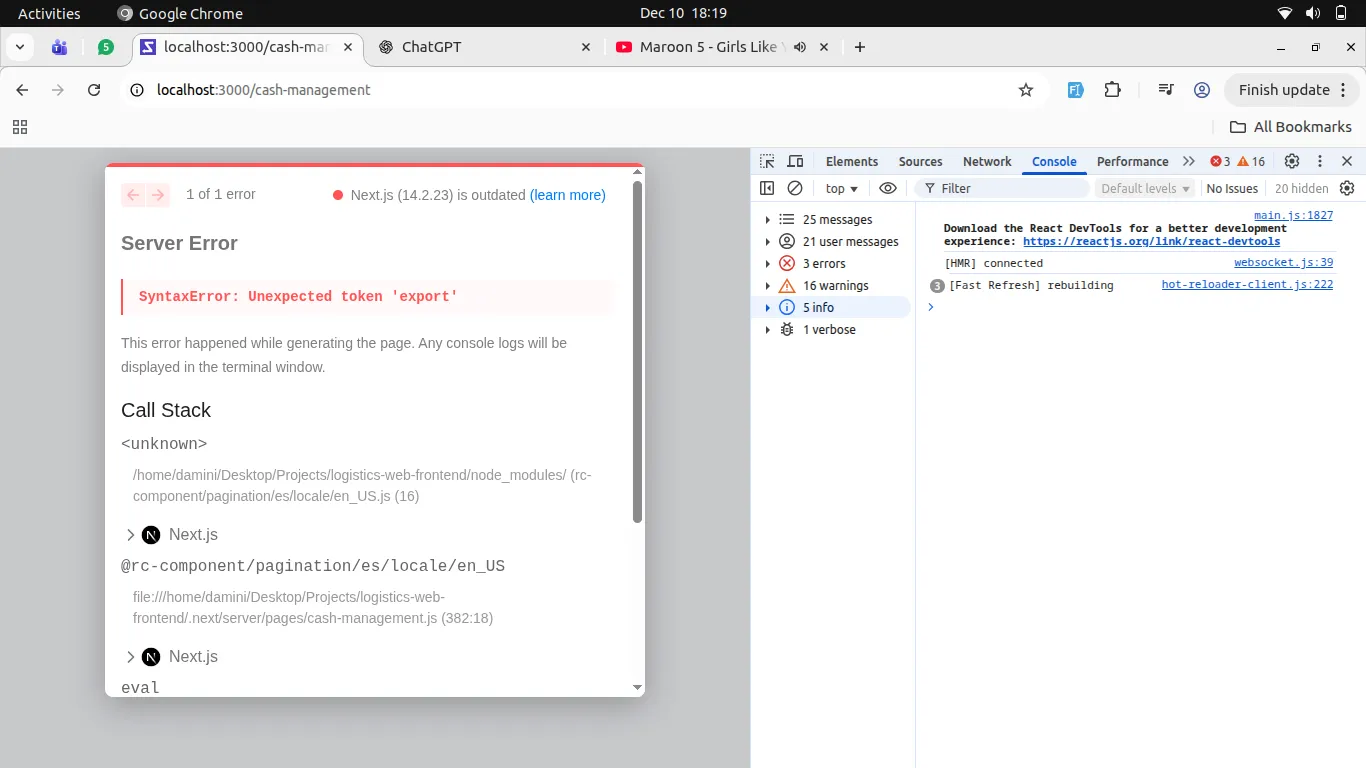Open the Chrome profile avatar icon
This screenshot has height=768, width=1366.
click(1202, 90)
